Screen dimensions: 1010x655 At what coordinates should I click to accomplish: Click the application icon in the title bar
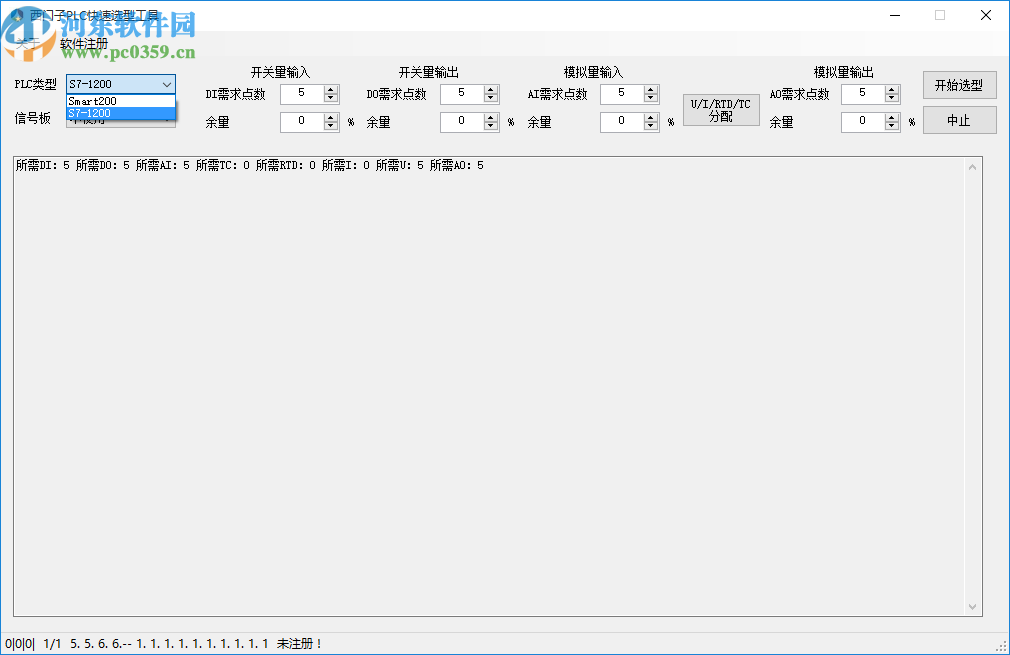click(x=14, y=15)
